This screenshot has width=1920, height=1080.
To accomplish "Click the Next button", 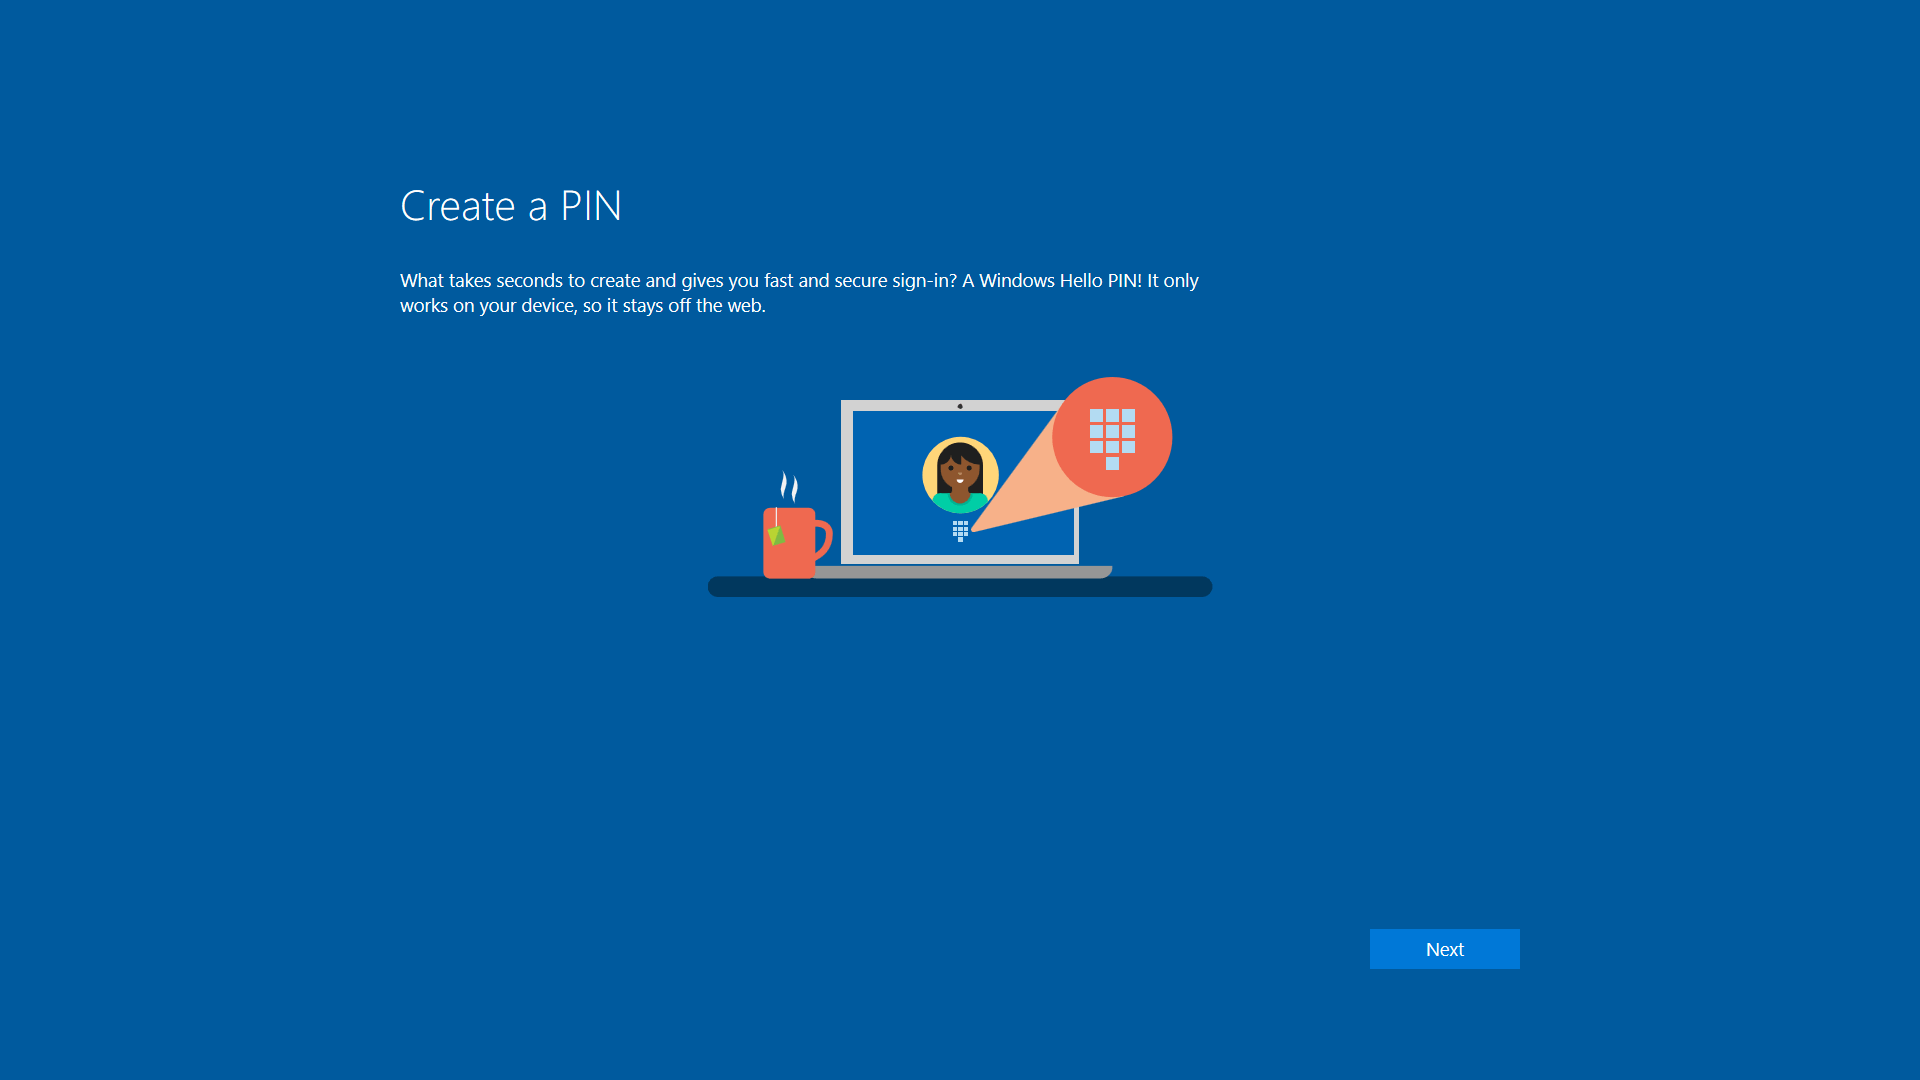I will coord(1444,949).
